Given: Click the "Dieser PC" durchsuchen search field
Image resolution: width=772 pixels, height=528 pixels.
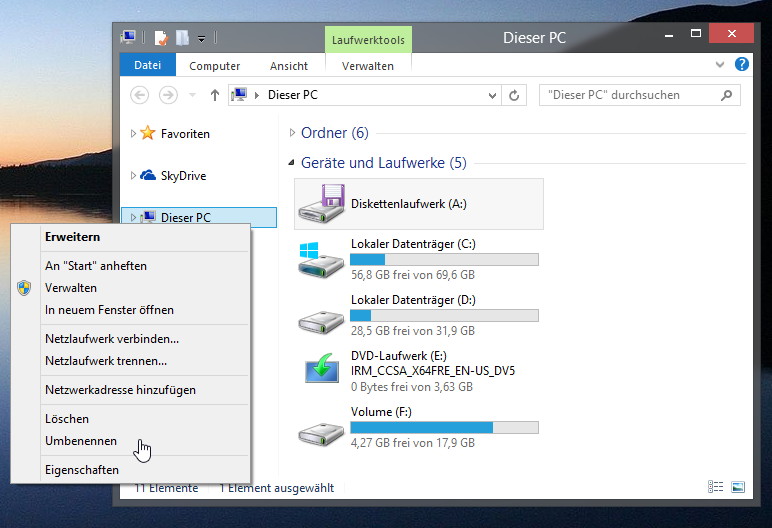Looking at the screenshot, I should point(640,95).
